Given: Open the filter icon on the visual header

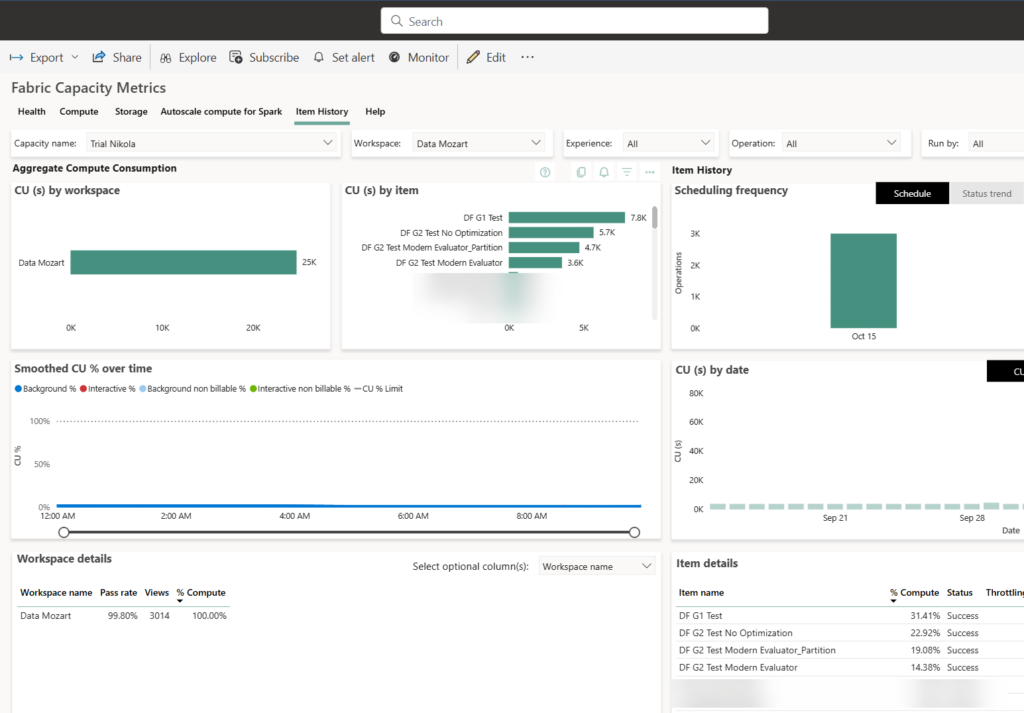Looking at the screenshot, I should (x=627, y=172).
